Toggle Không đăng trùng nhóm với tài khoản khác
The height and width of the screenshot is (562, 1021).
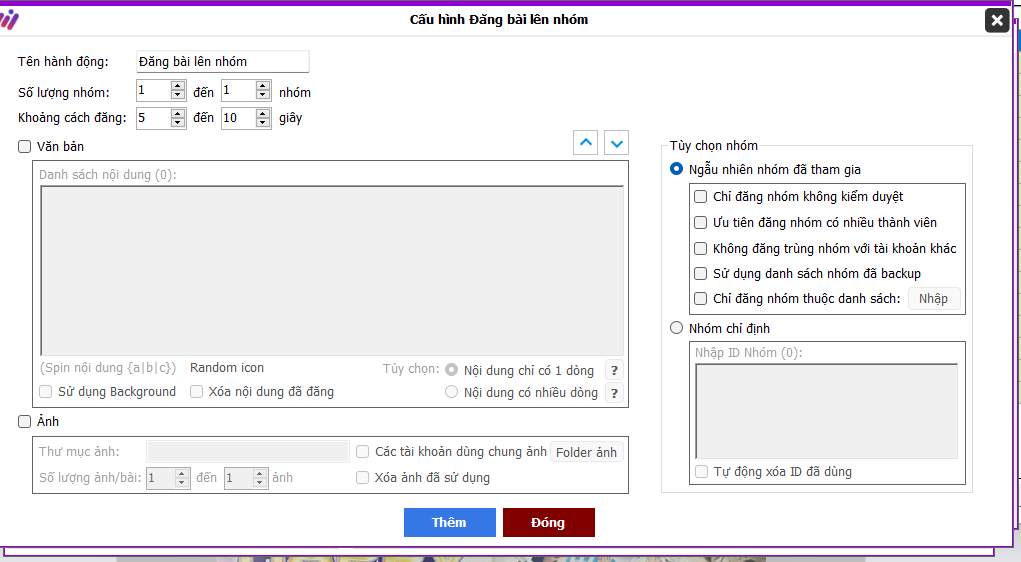(701, 248)
